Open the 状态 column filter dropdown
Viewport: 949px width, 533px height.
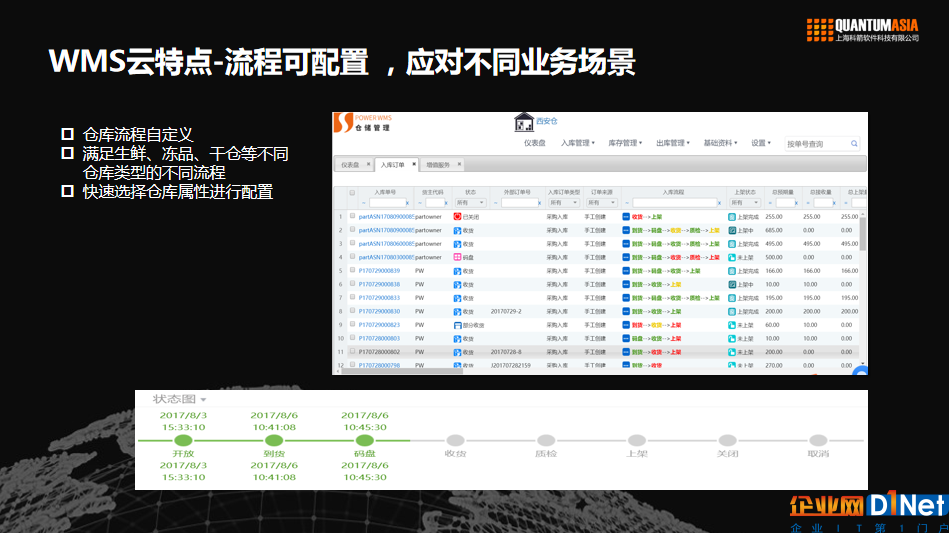click(470, 203)
